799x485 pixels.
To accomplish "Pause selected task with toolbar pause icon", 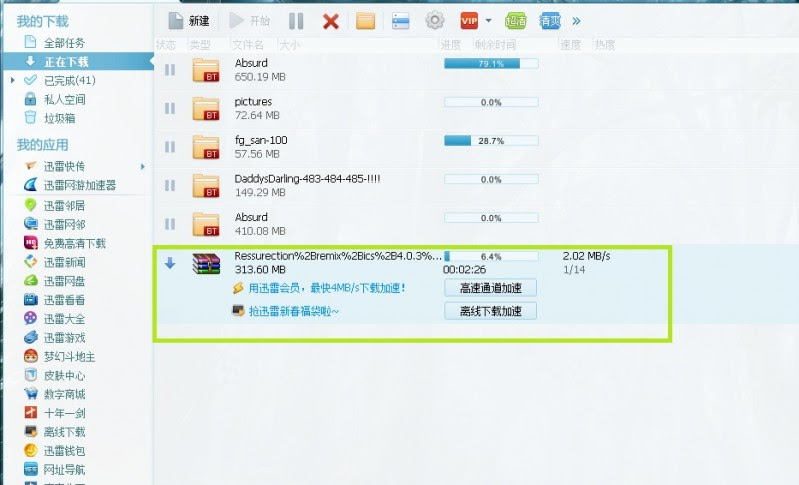I will tap(296, 21).
